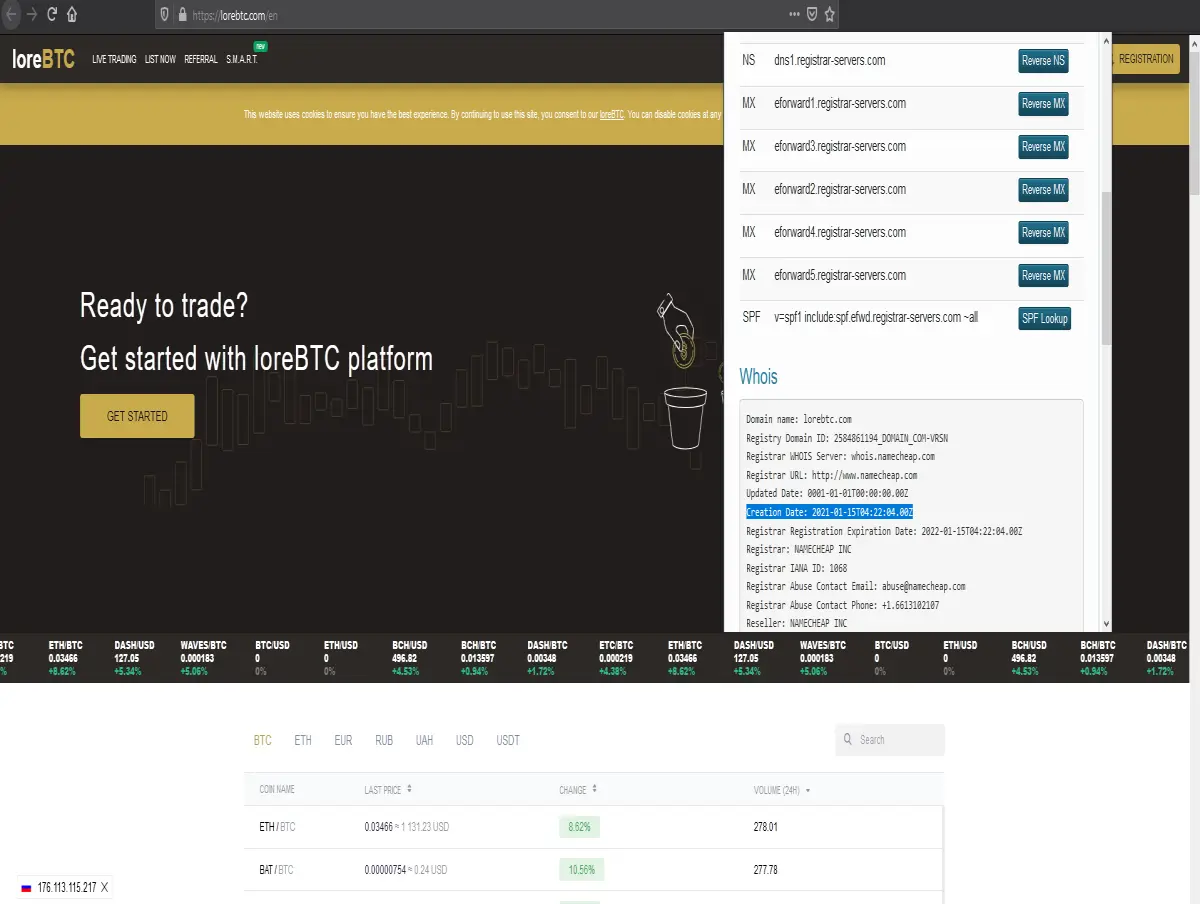Screen dimensions: 1200x904
Task: Click the DASH/USD 127.05 ticker item
Action: click(x=135, y=658)
